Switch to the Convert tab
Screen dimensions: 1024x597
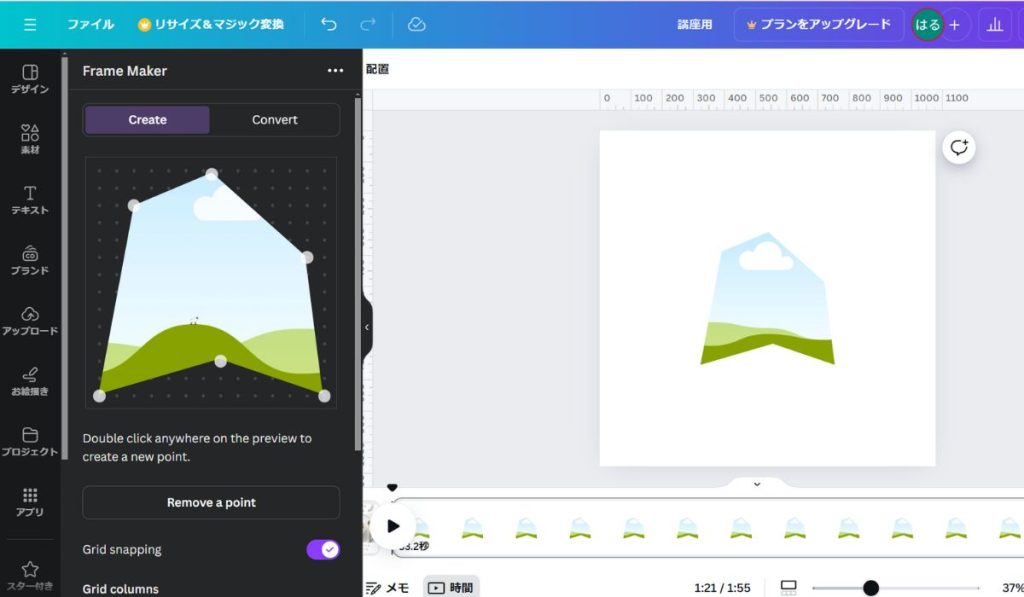tap(274, 120)
